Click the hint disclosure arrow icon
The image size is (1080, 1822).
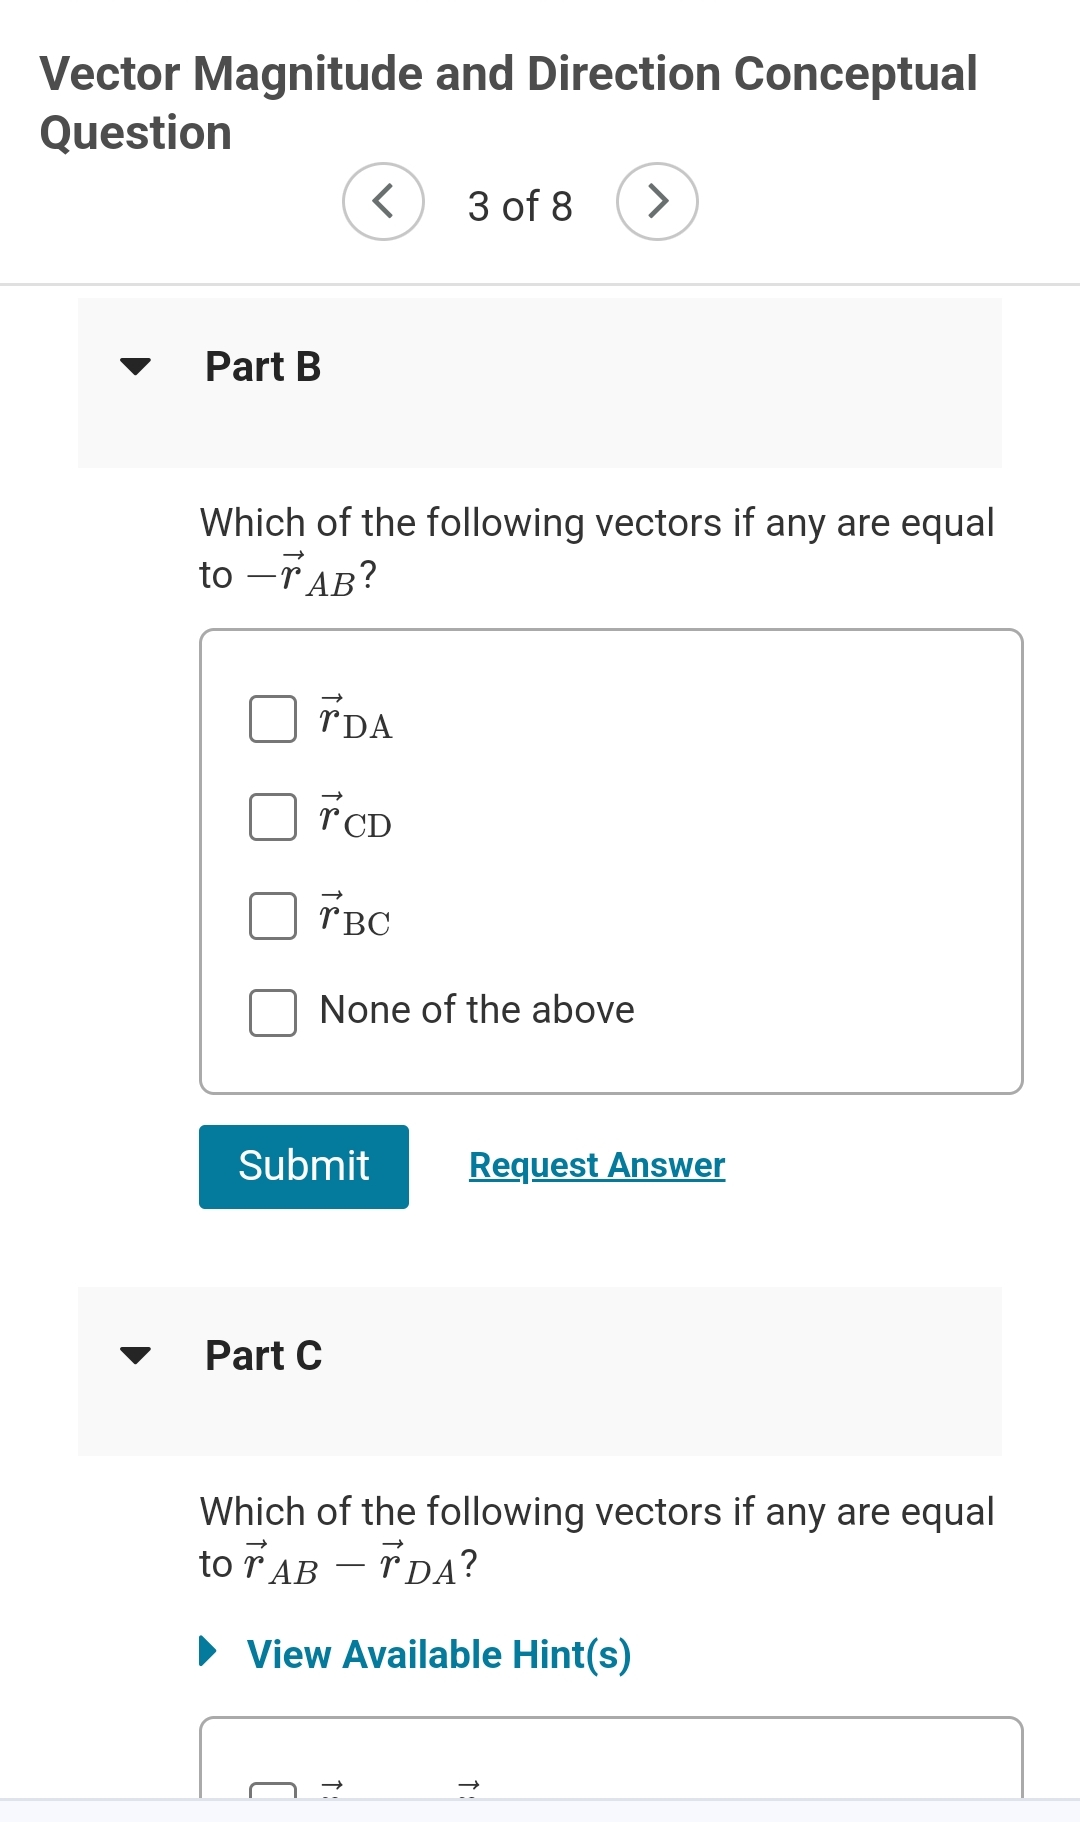click(210, 1653)
